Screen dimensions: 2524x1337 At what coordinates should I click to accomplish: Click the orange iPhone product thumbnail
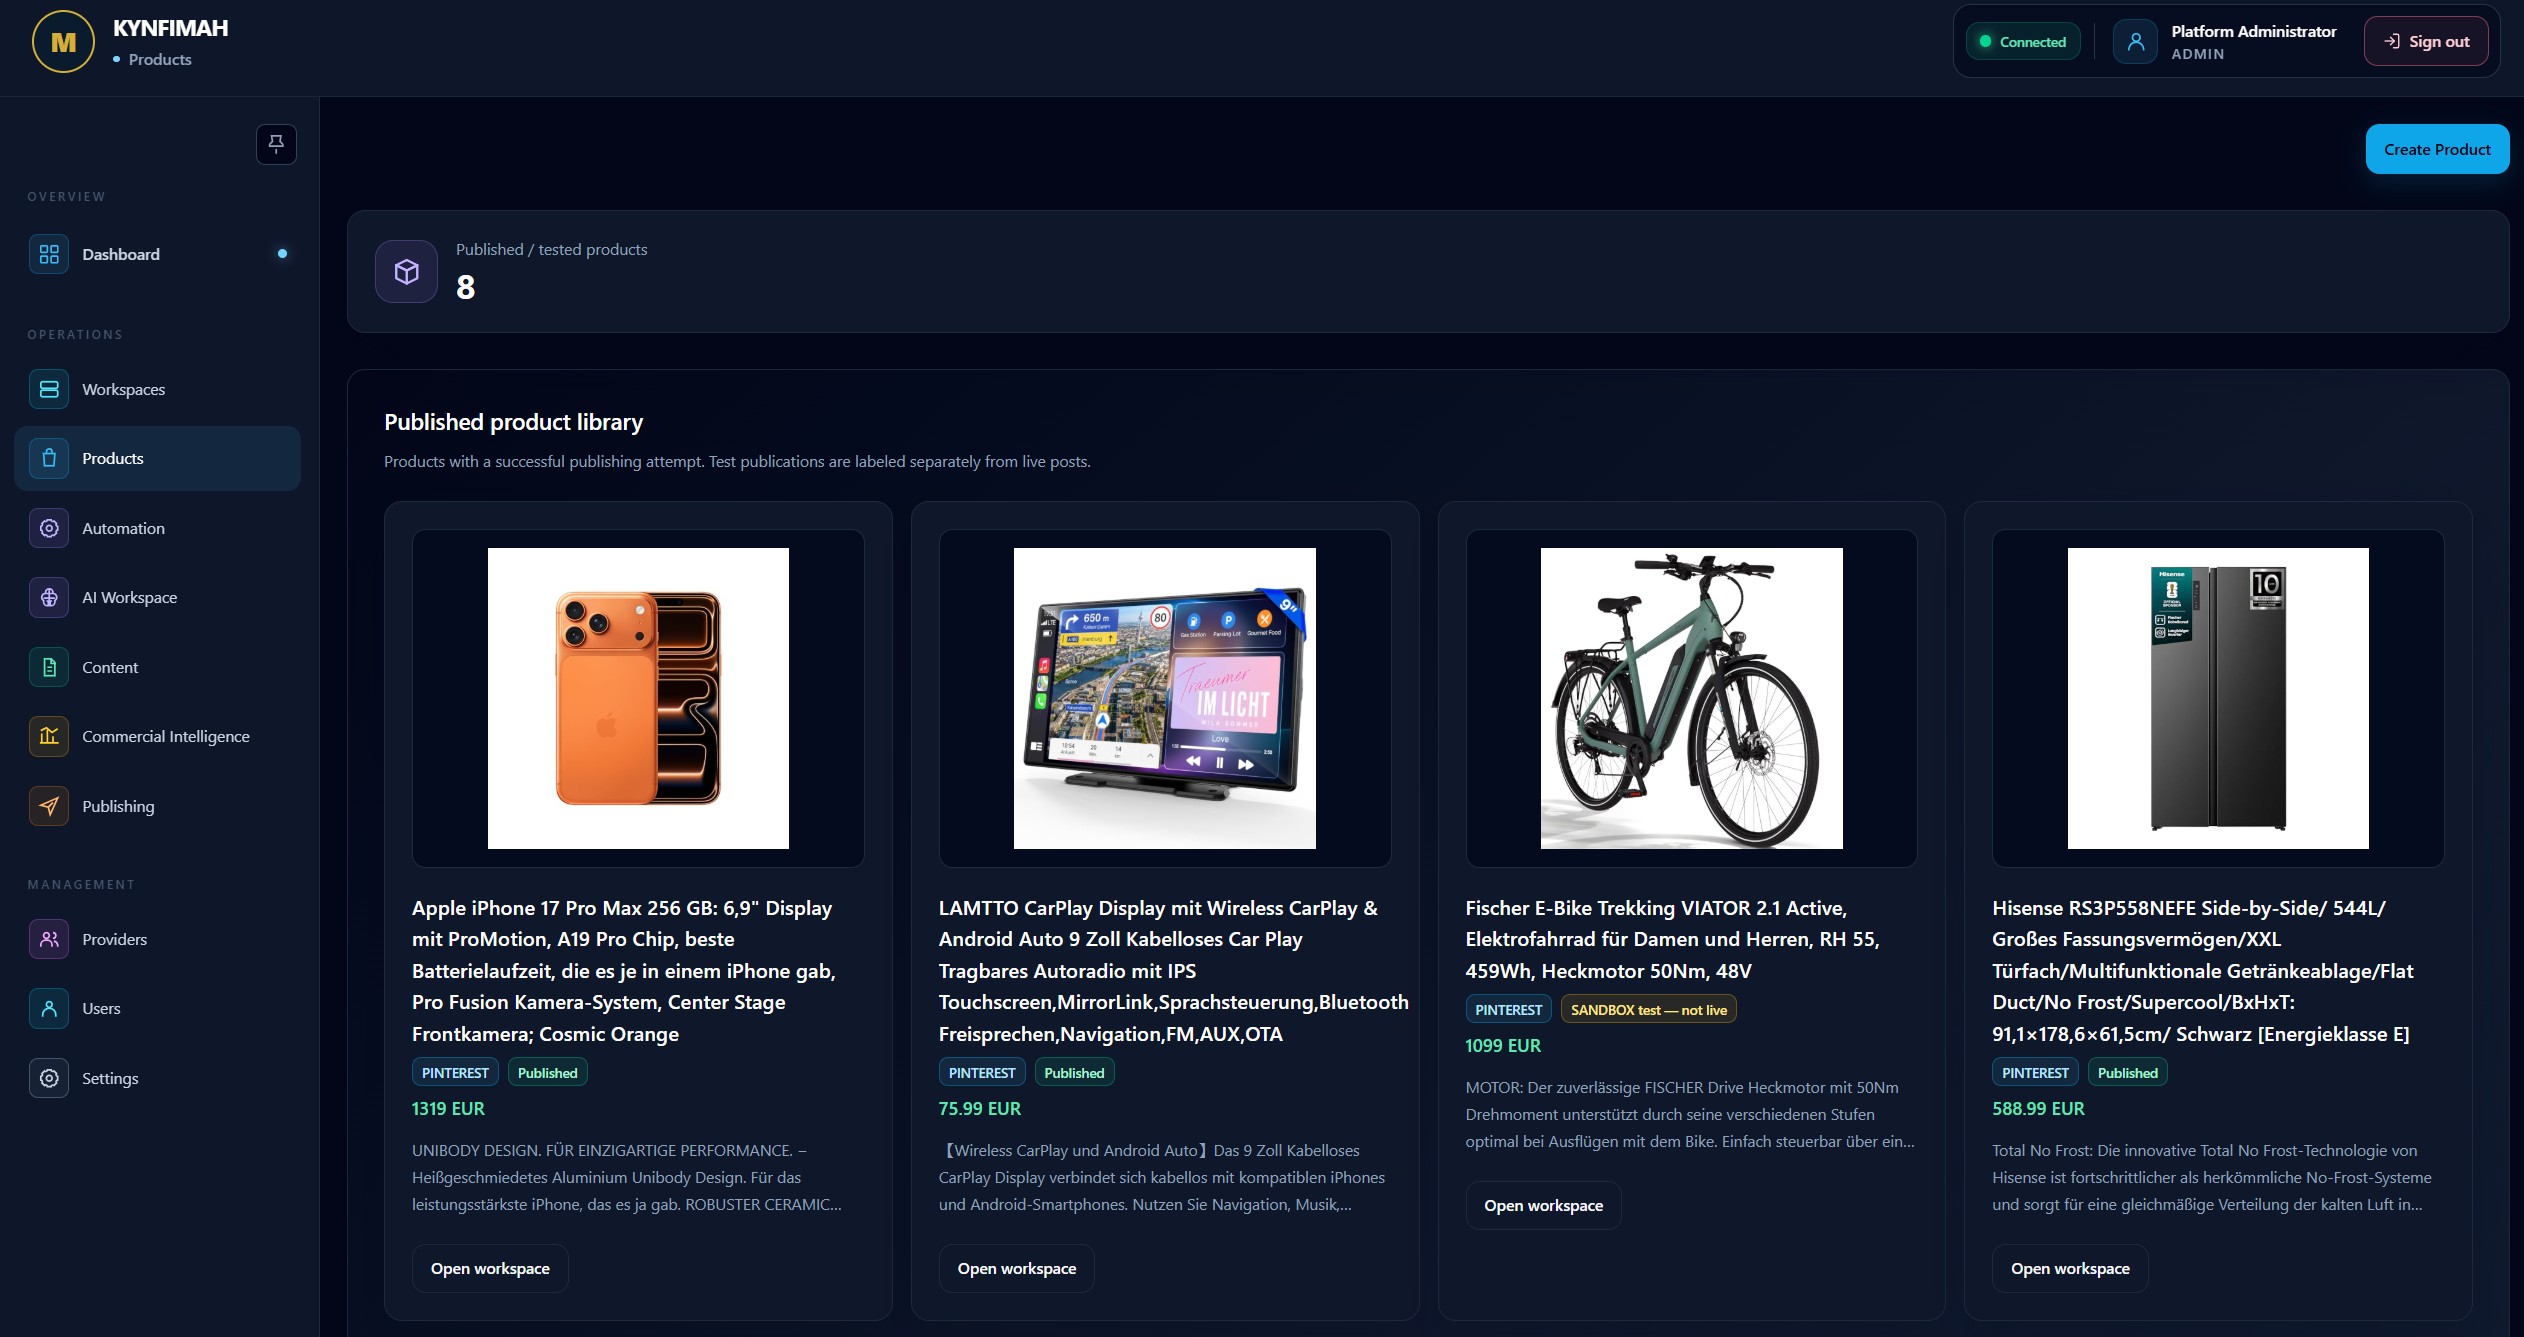pyautogui.click(x=638, y=698)
